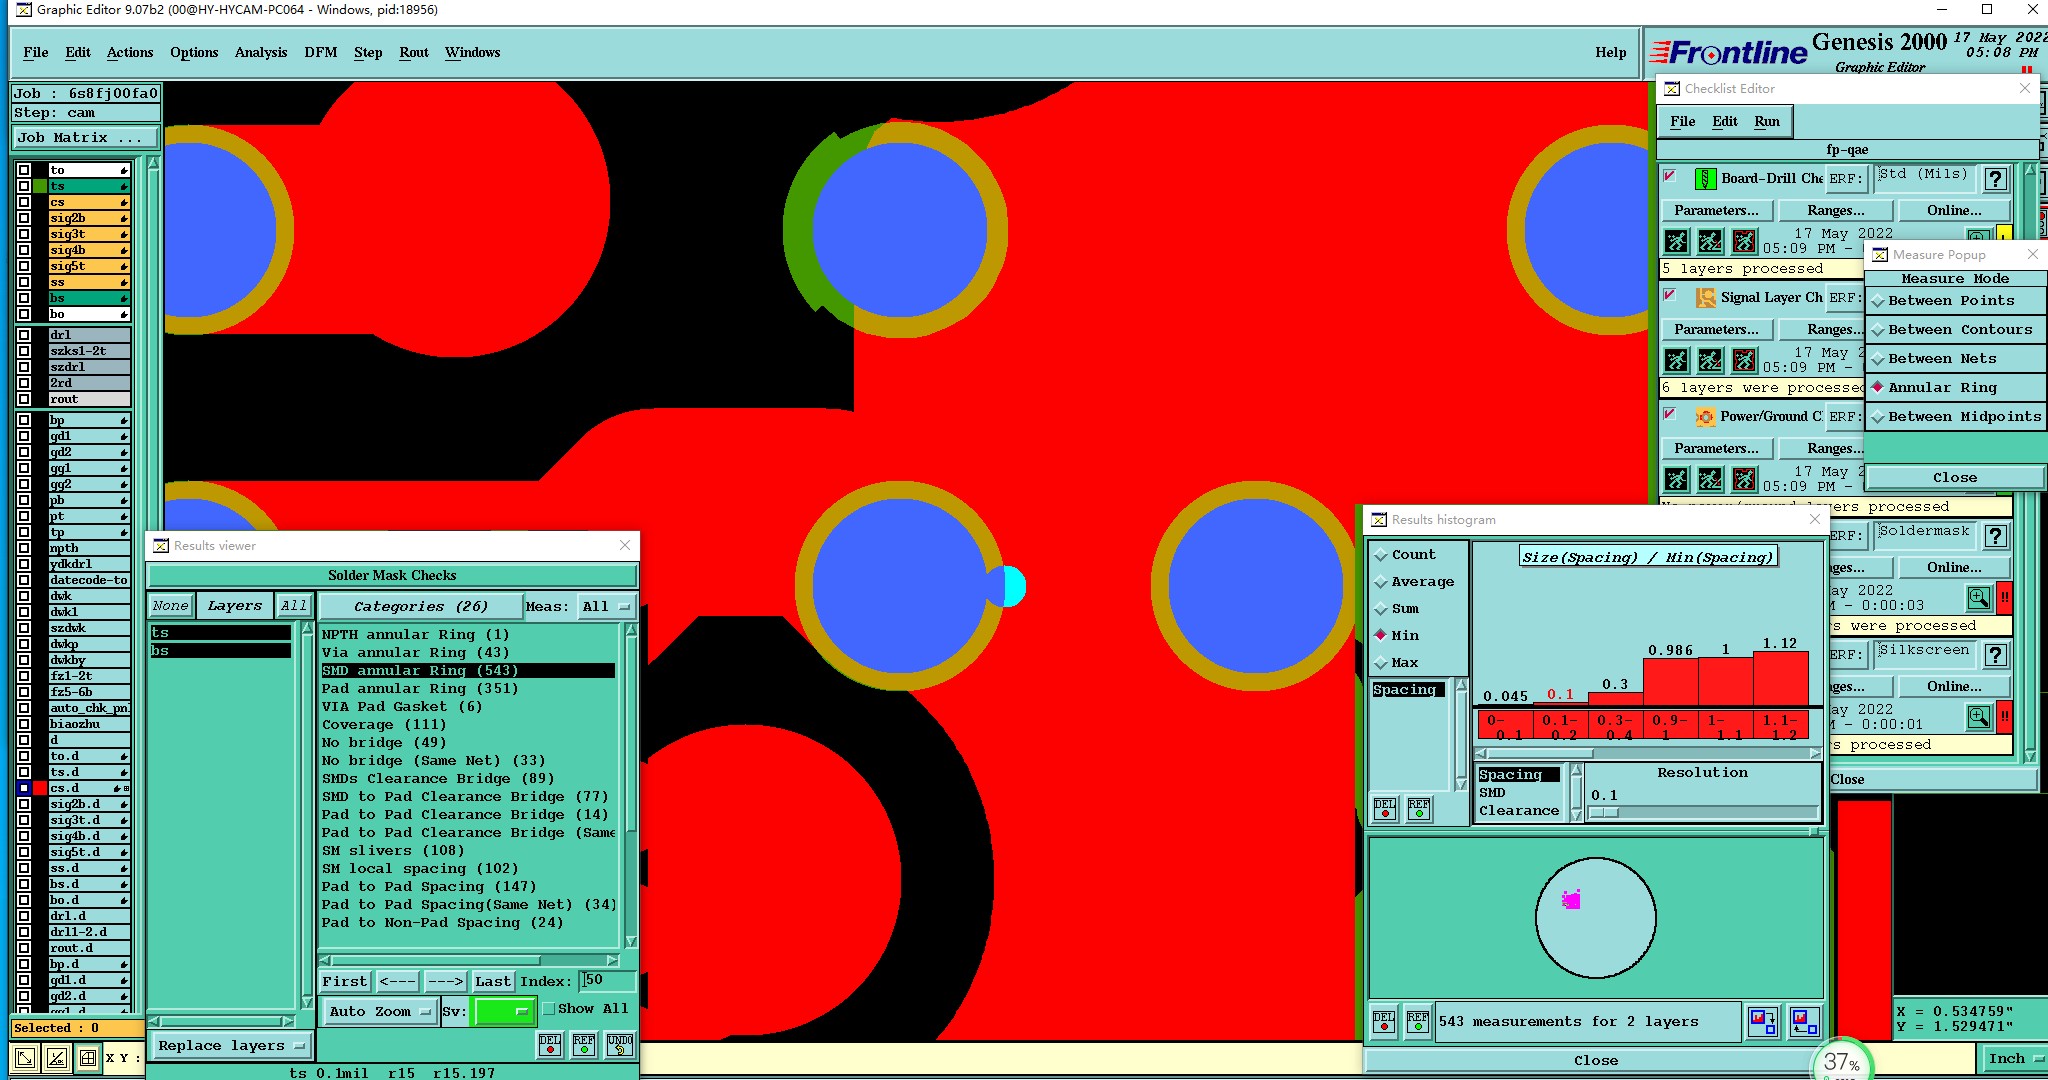2048x1080 pixels.
Task: Adjust the Resolution slider handle
Action: tap(1603, 813)
